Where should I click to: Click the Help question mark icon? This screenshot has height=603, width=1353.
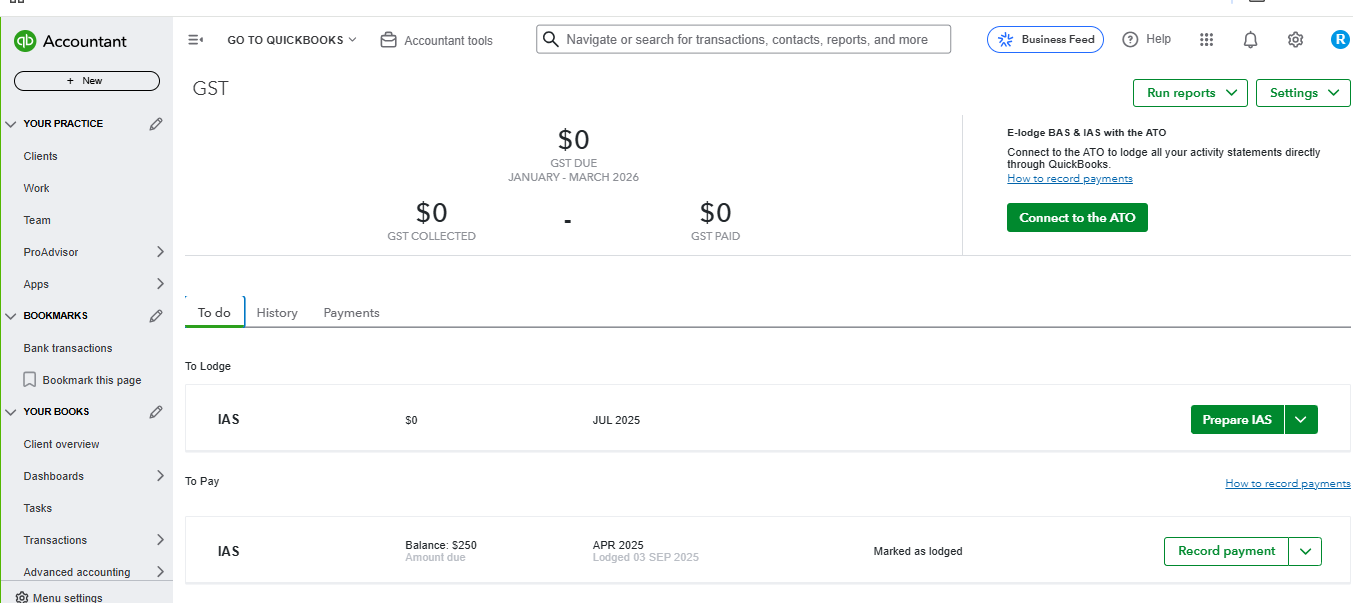pos(1131,40)
